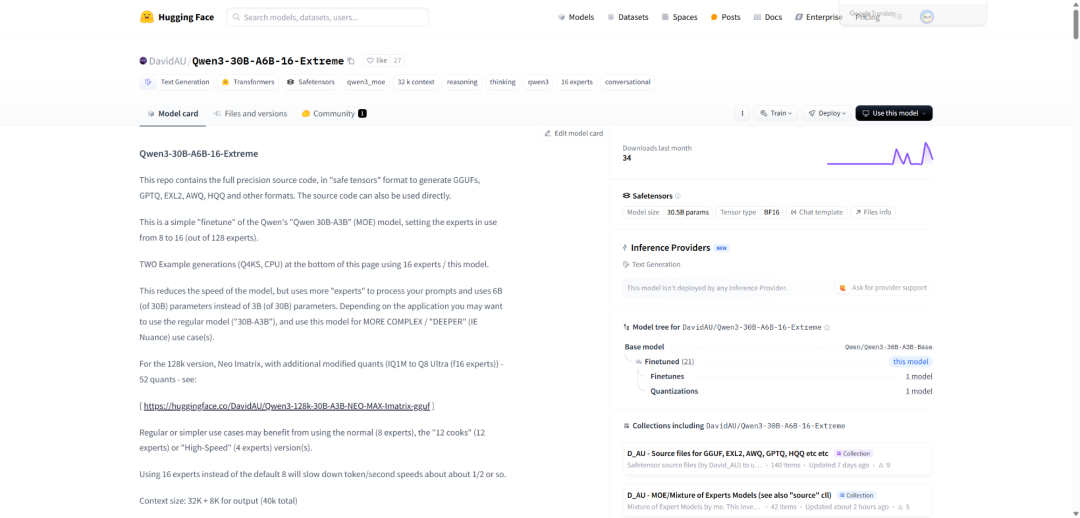Open Files info link

[x=873, y=212]
